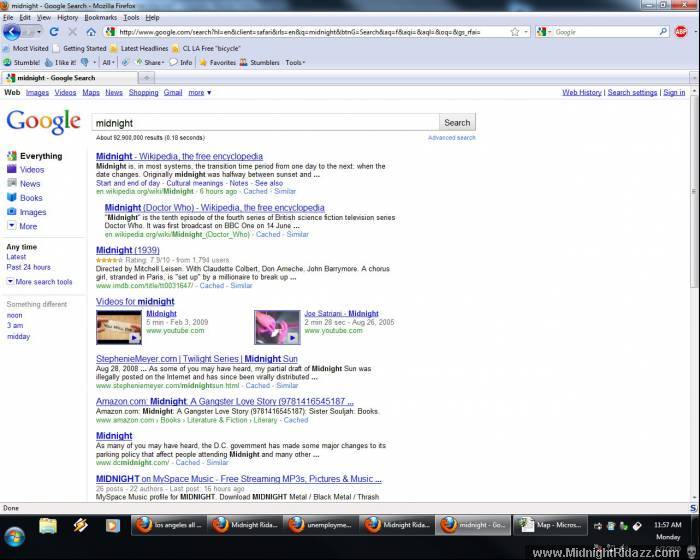Open the Edit menu
This screenshot has width=700, height=560.
click(25, 17)
